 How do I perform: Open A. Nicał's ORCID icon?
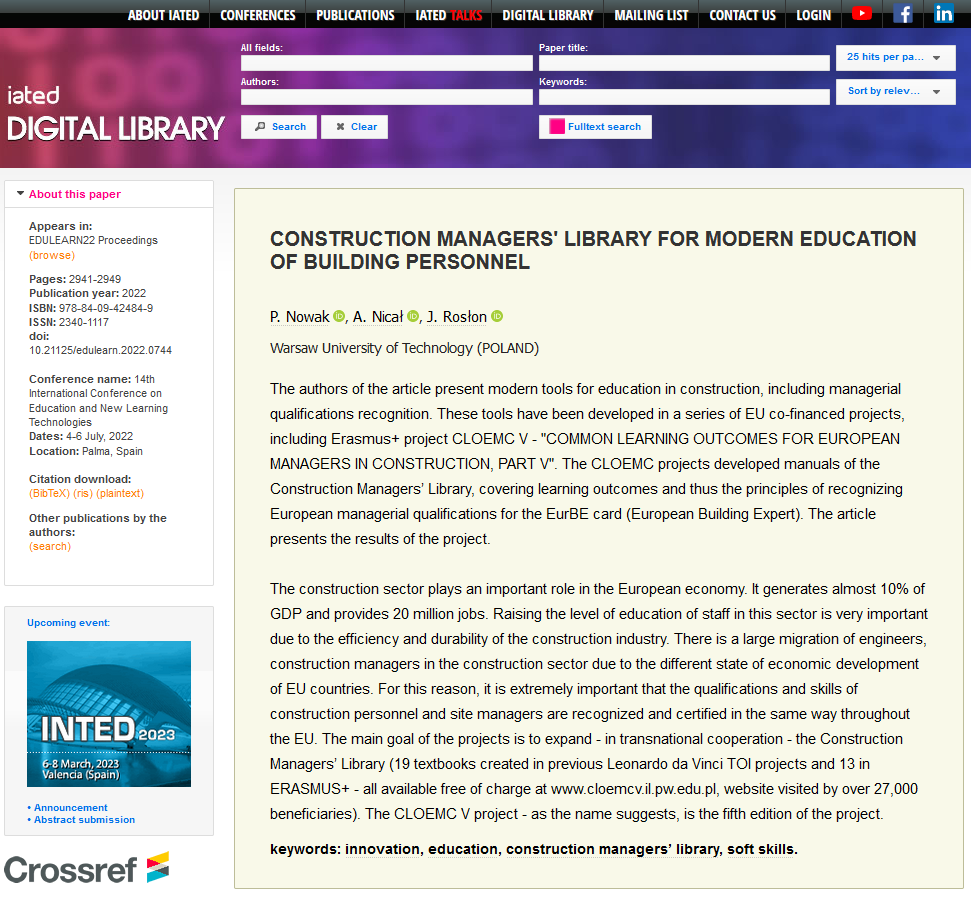coord(413,317)
